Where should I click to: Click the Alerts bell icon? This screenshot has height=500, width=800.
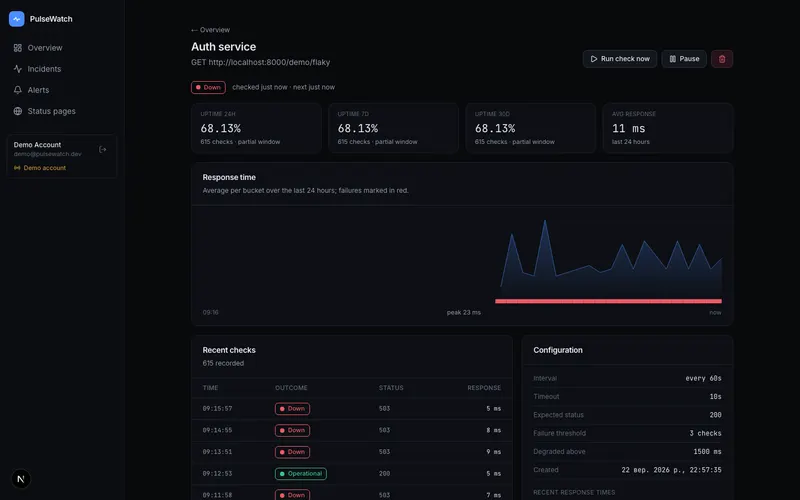pyautogui.click(x=18, y=90)
